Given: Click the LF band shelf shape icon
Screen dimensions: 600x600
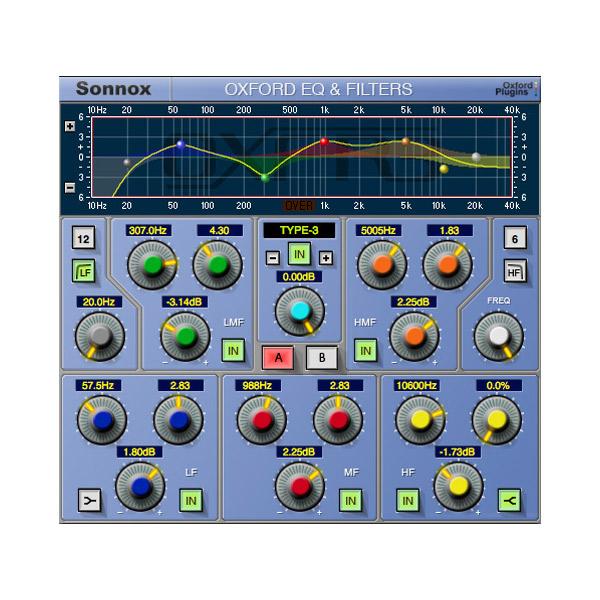Looking at the screenshot, I should [90, 500].
